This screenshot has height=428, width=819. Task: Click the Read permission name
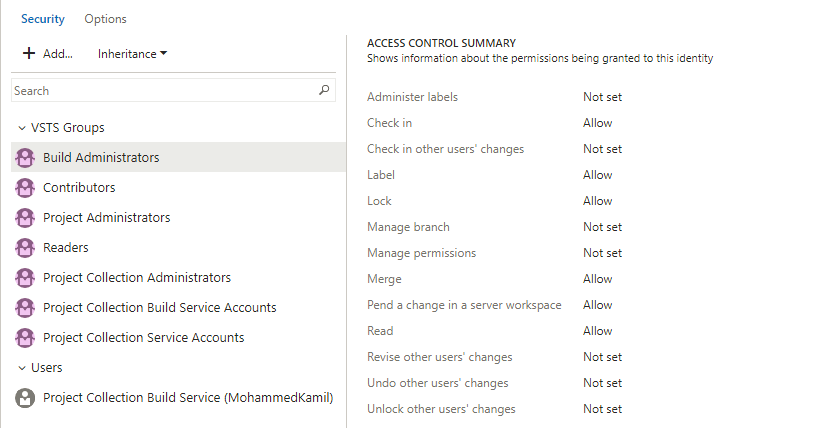click(x=380, y=331)
